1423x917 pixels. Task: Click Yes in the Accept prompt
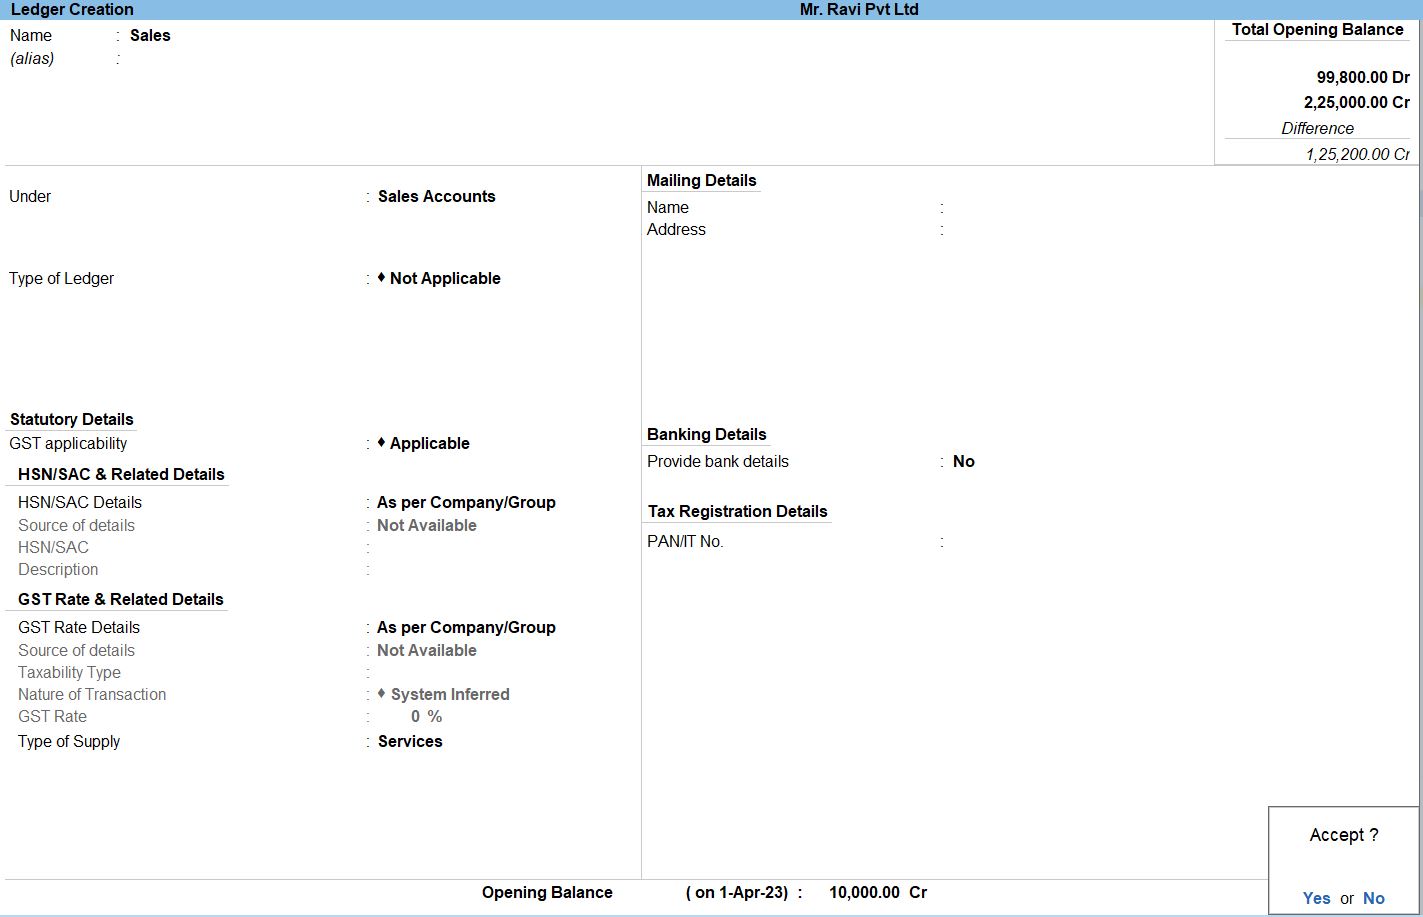[1316, 898]
